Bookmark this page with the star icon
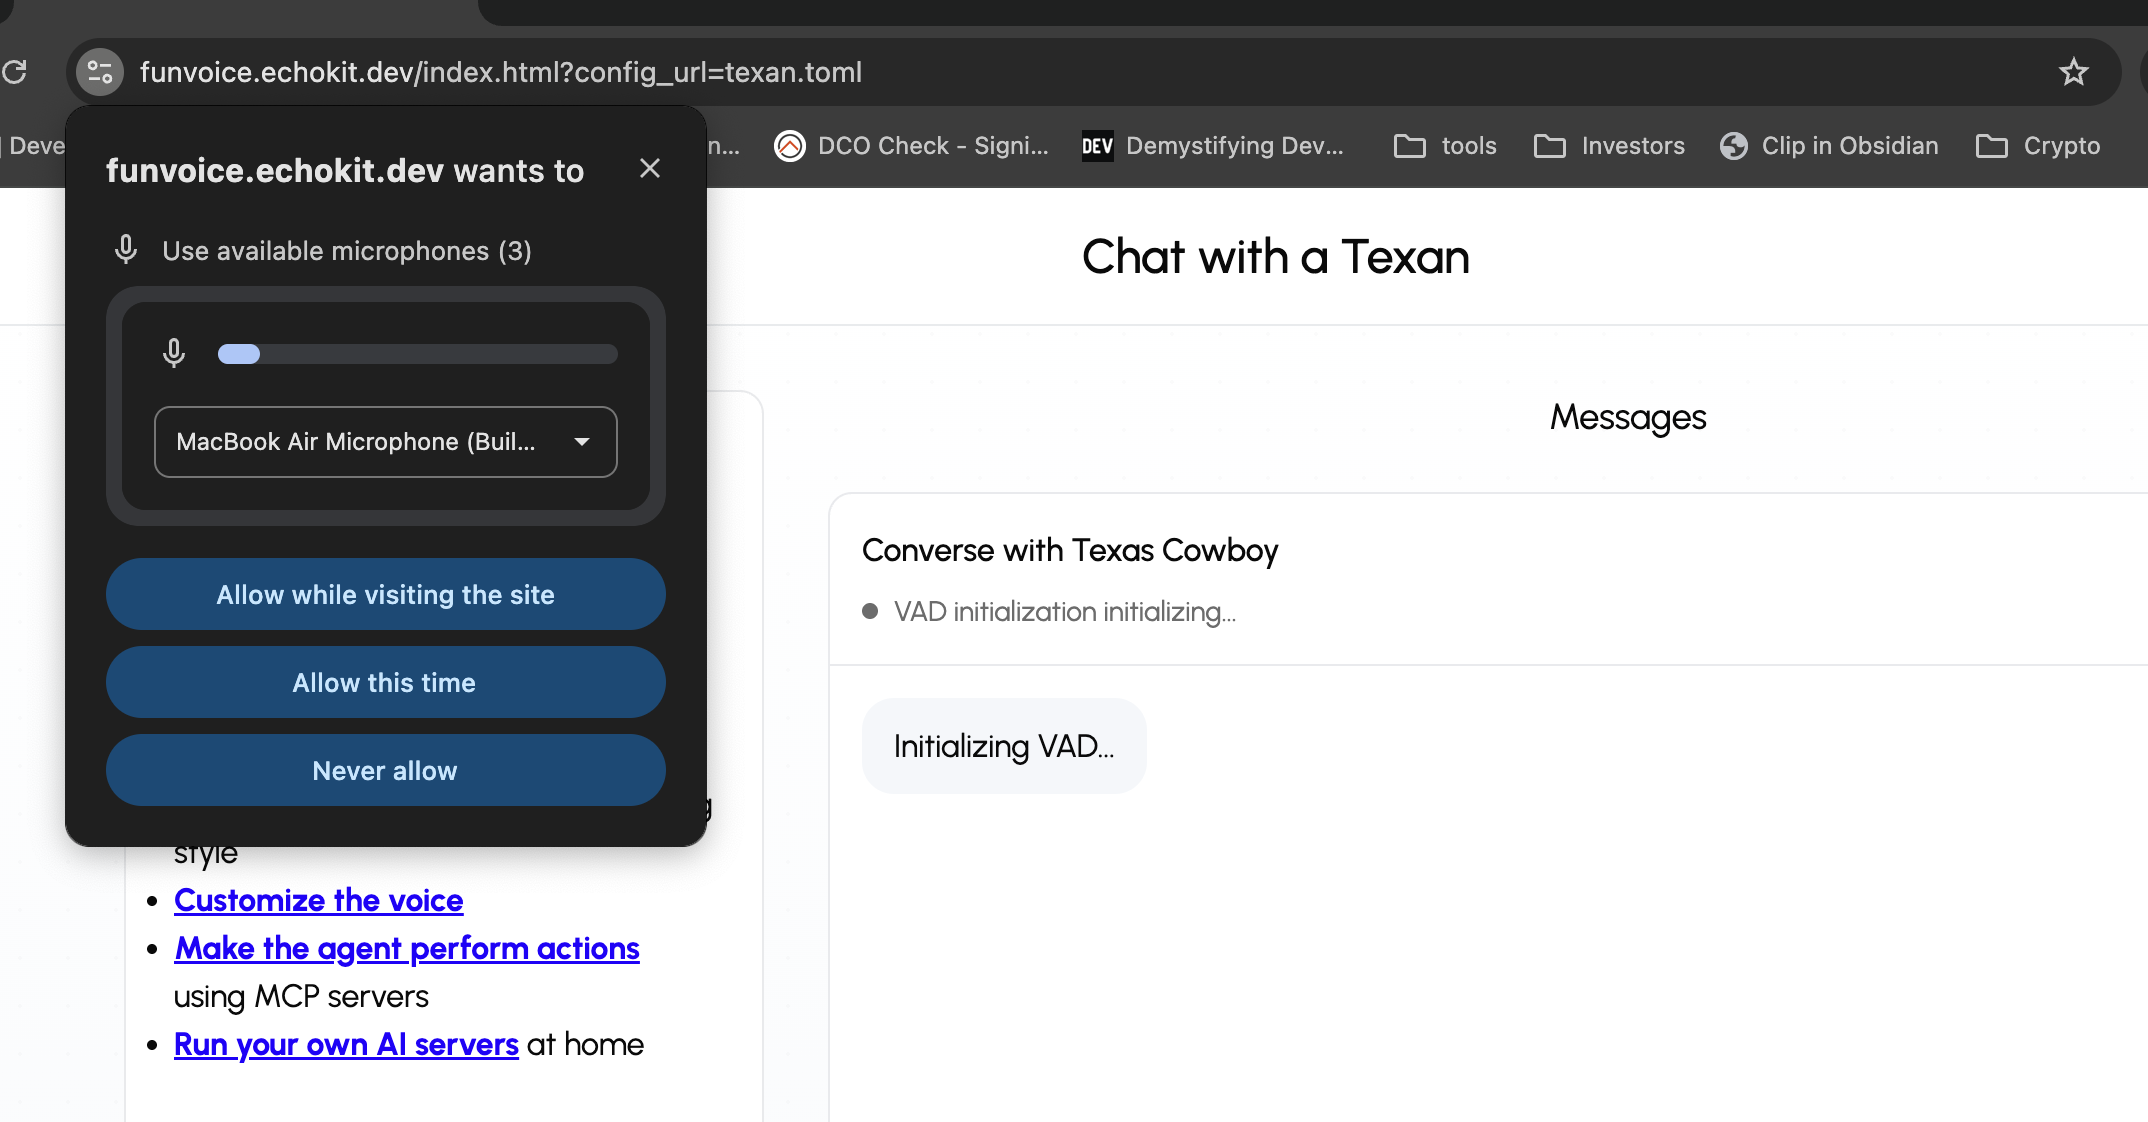The height and width of the screenshot is (1122, 2148). pyautogui.click(x=2073, y=72)
